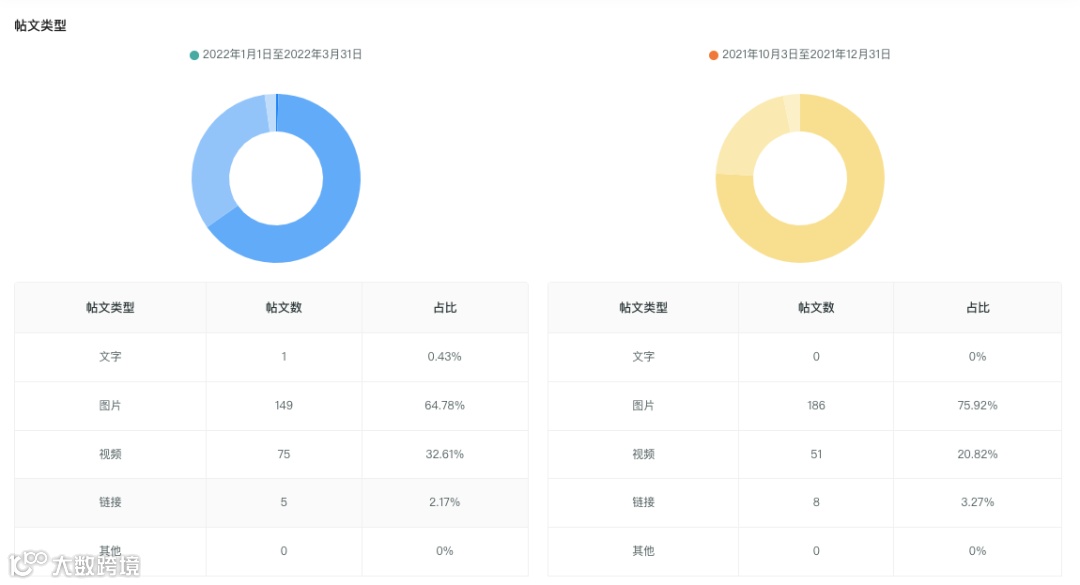
Task: Click the orange legend dot for 2021 period
Action: (x=714, y=55)
